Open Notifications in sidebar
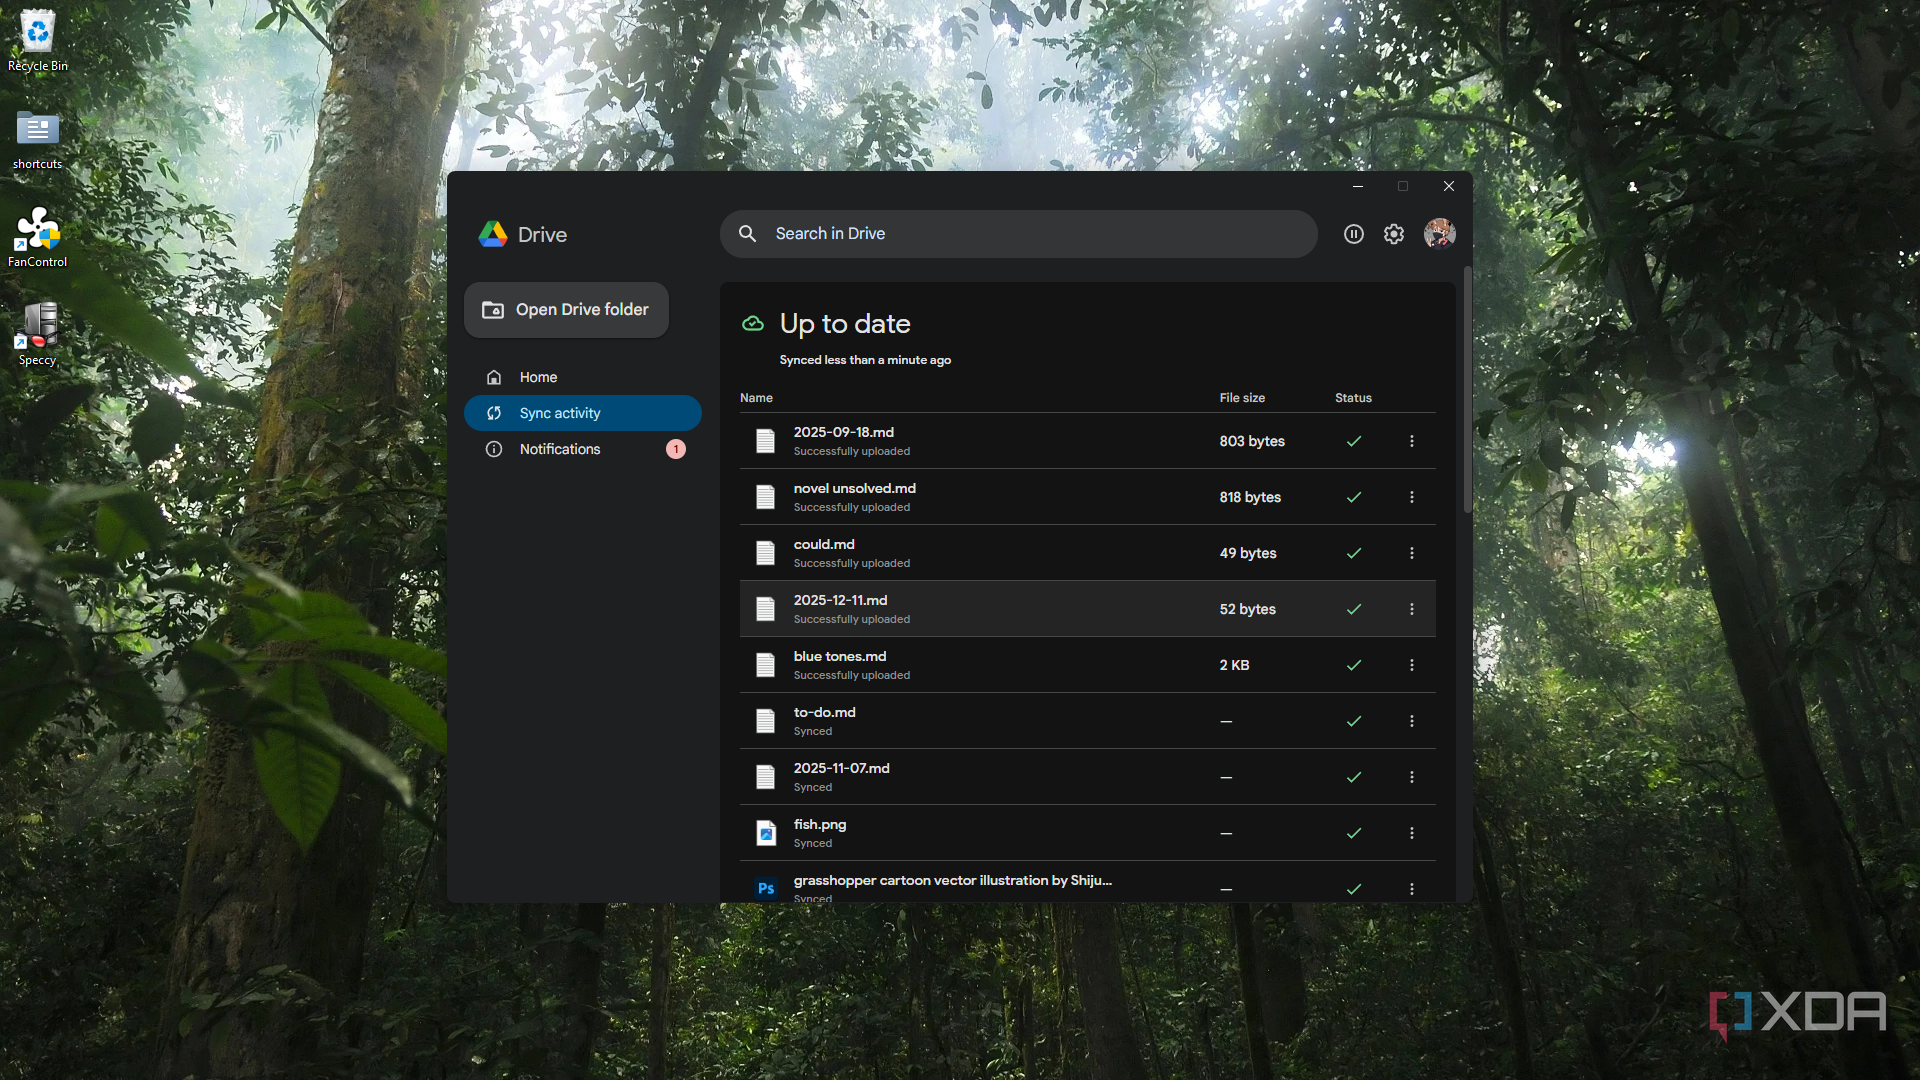1920x1080 pixels. tap(583, 449)
